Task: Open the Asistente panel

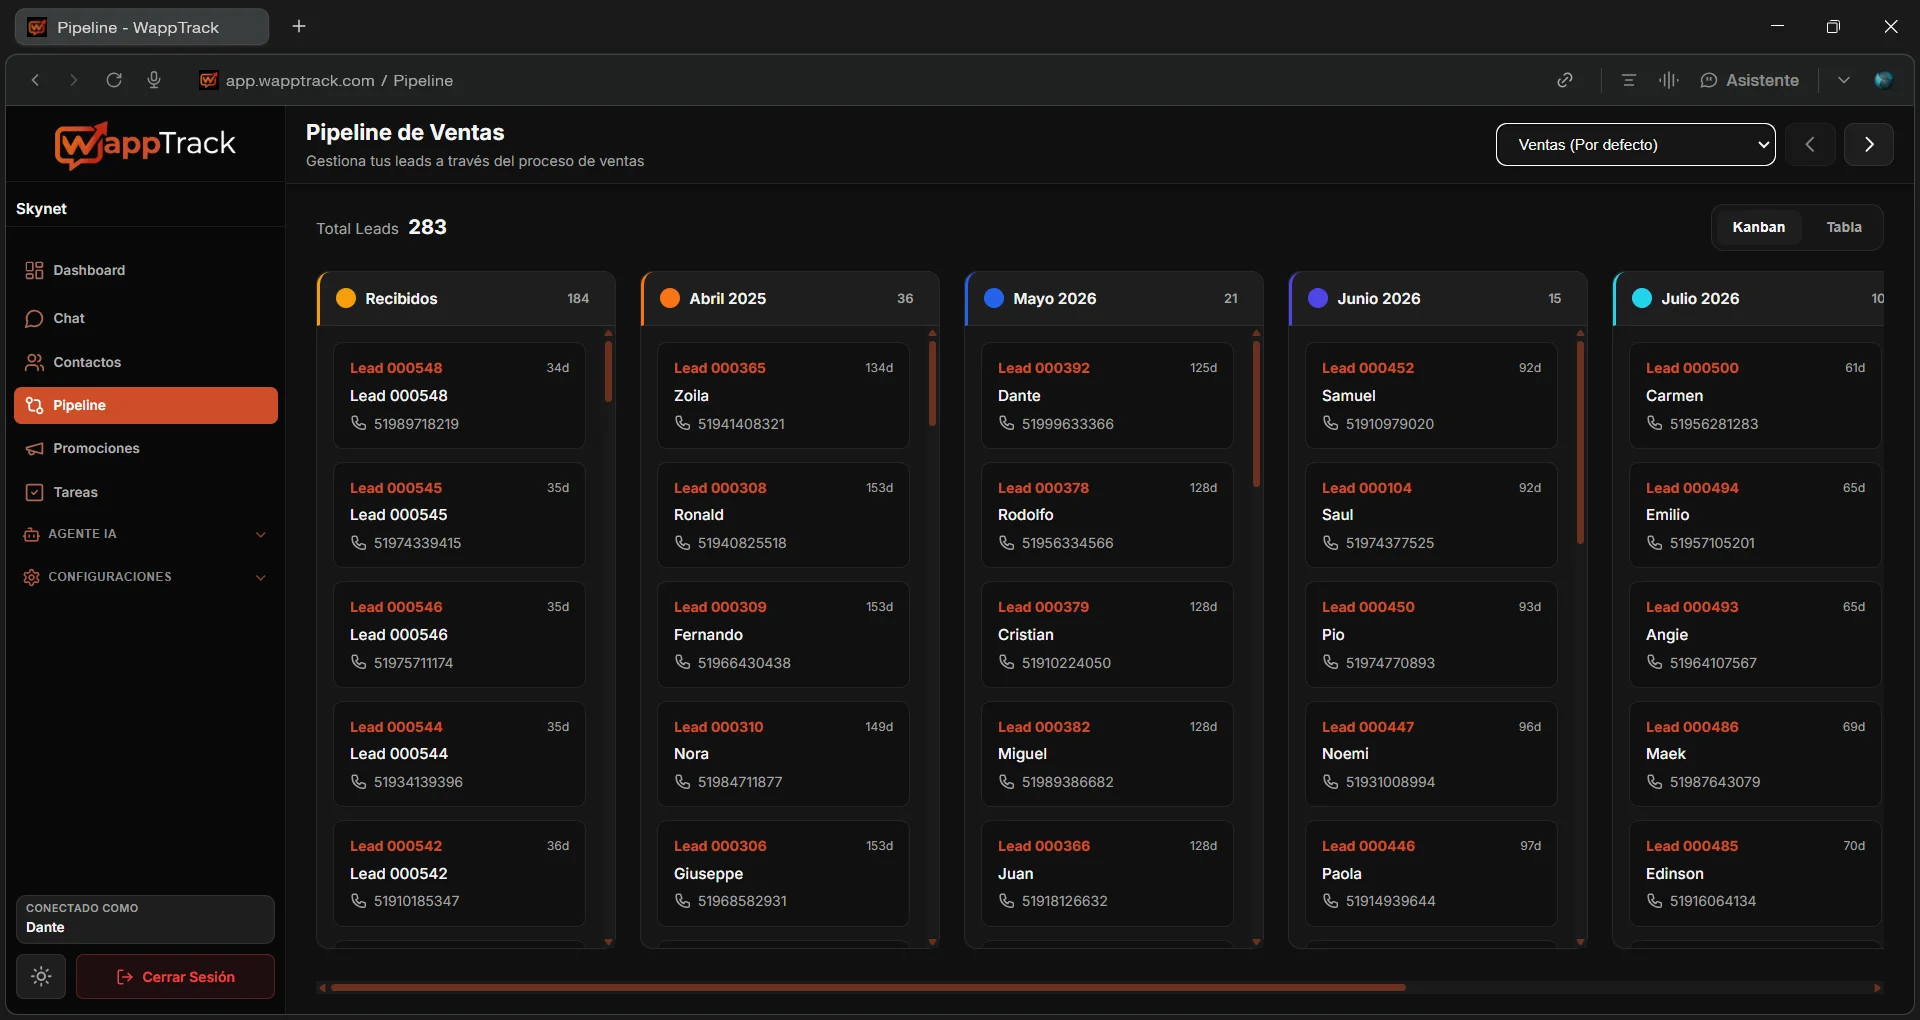Action: (x=1750, y=80)
